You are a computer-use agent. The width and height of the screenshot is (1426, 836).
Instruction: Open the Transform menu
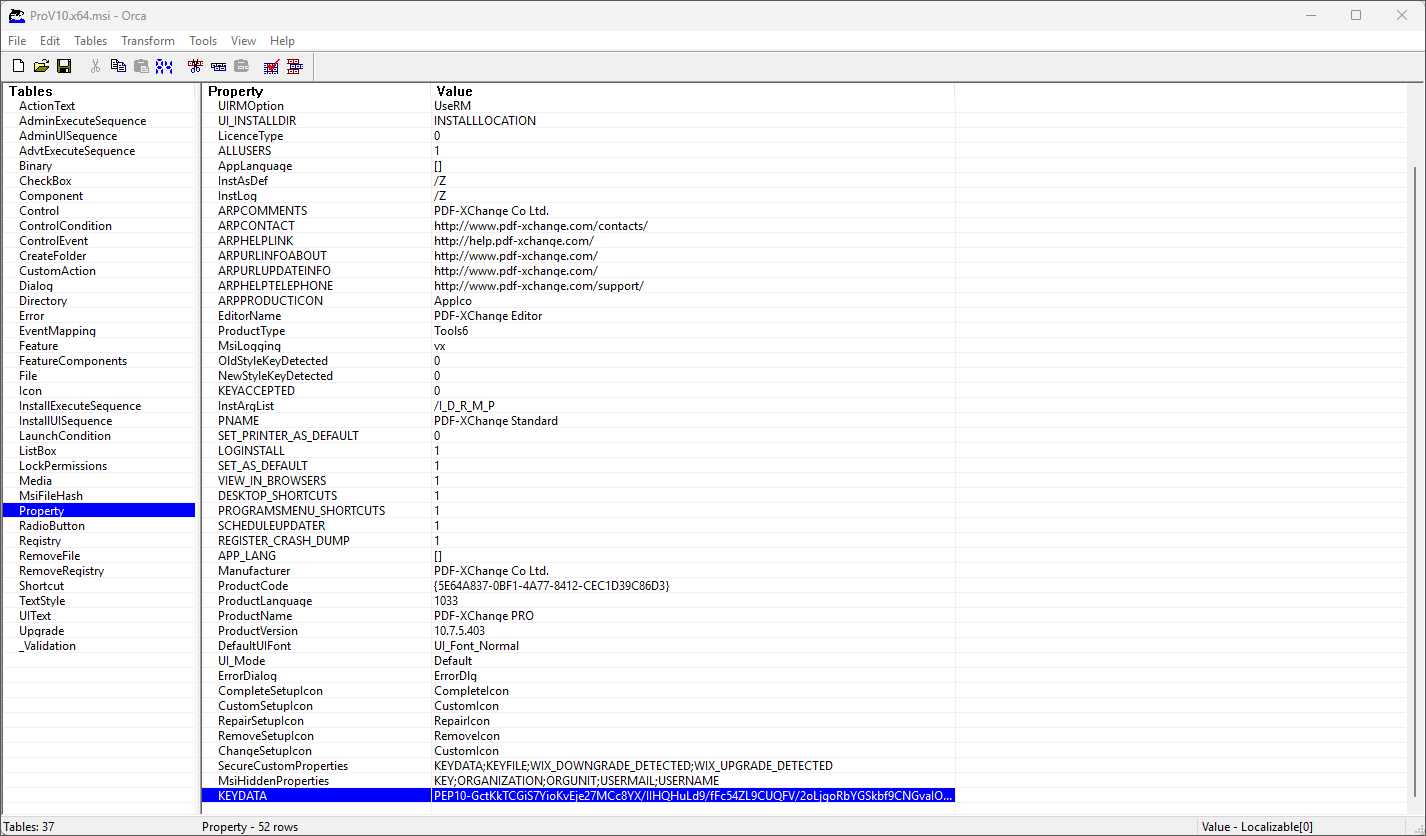(148, 41)
